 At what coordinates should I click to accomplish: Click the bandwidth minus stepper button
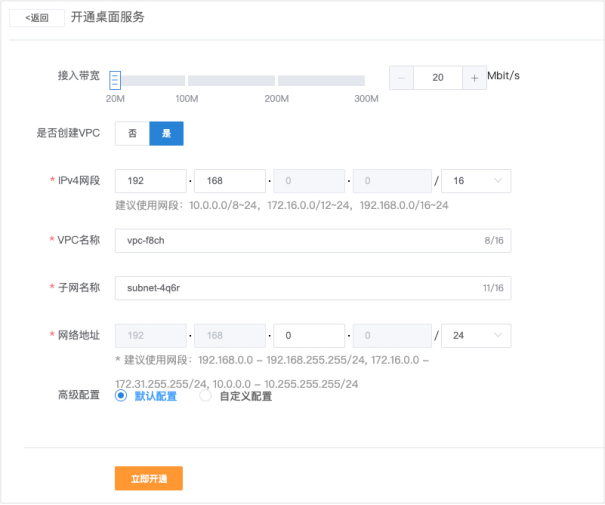(401, 79)
